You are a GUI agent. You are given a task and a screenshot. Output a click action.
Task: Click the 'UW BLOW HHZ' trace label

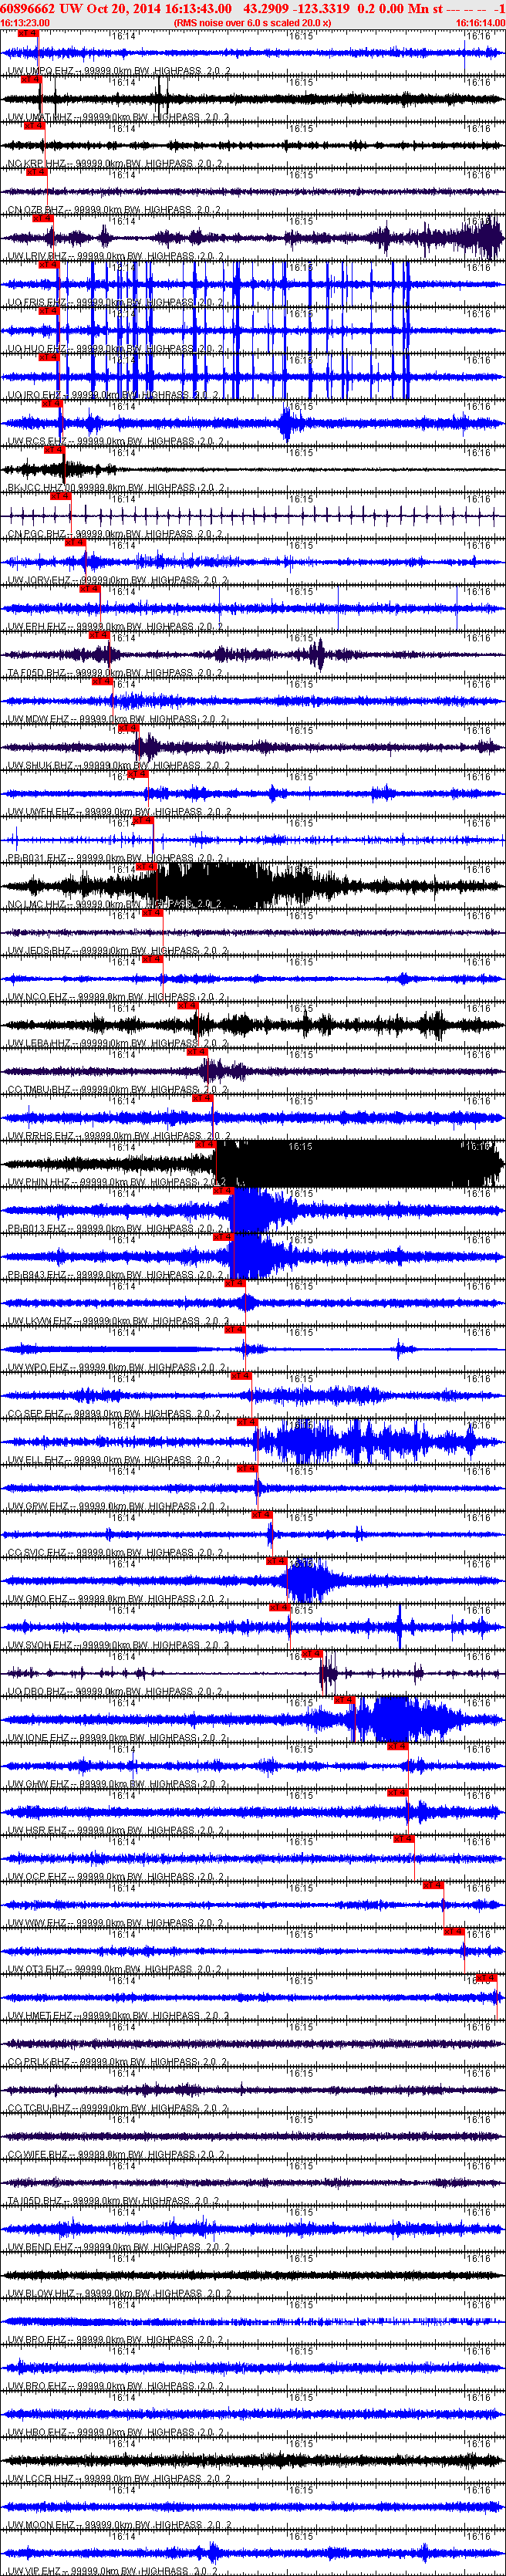click(42, 2293)
